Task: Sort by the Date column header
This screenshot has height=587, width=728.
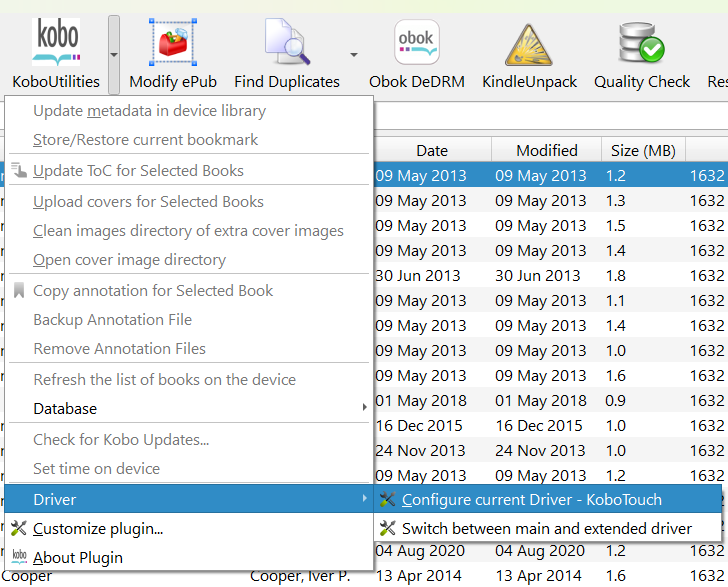Action: (432, 150)
